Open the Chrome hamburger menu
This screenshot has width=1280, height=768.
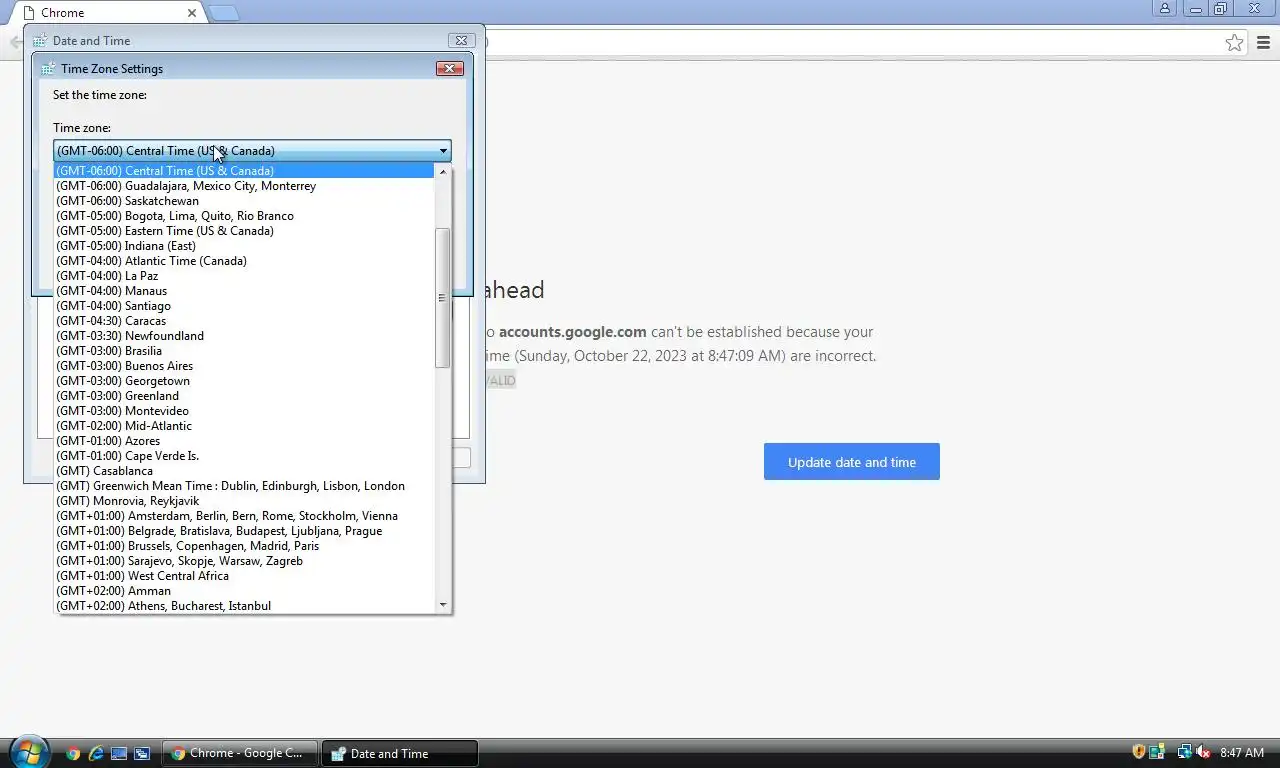coord(1263,42)
